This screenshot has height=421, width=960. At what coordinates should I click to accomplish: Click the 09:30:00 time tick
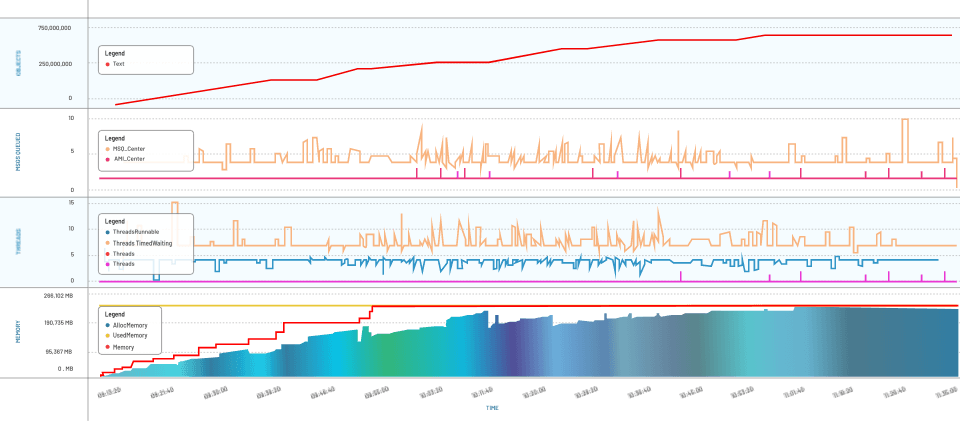217,392
